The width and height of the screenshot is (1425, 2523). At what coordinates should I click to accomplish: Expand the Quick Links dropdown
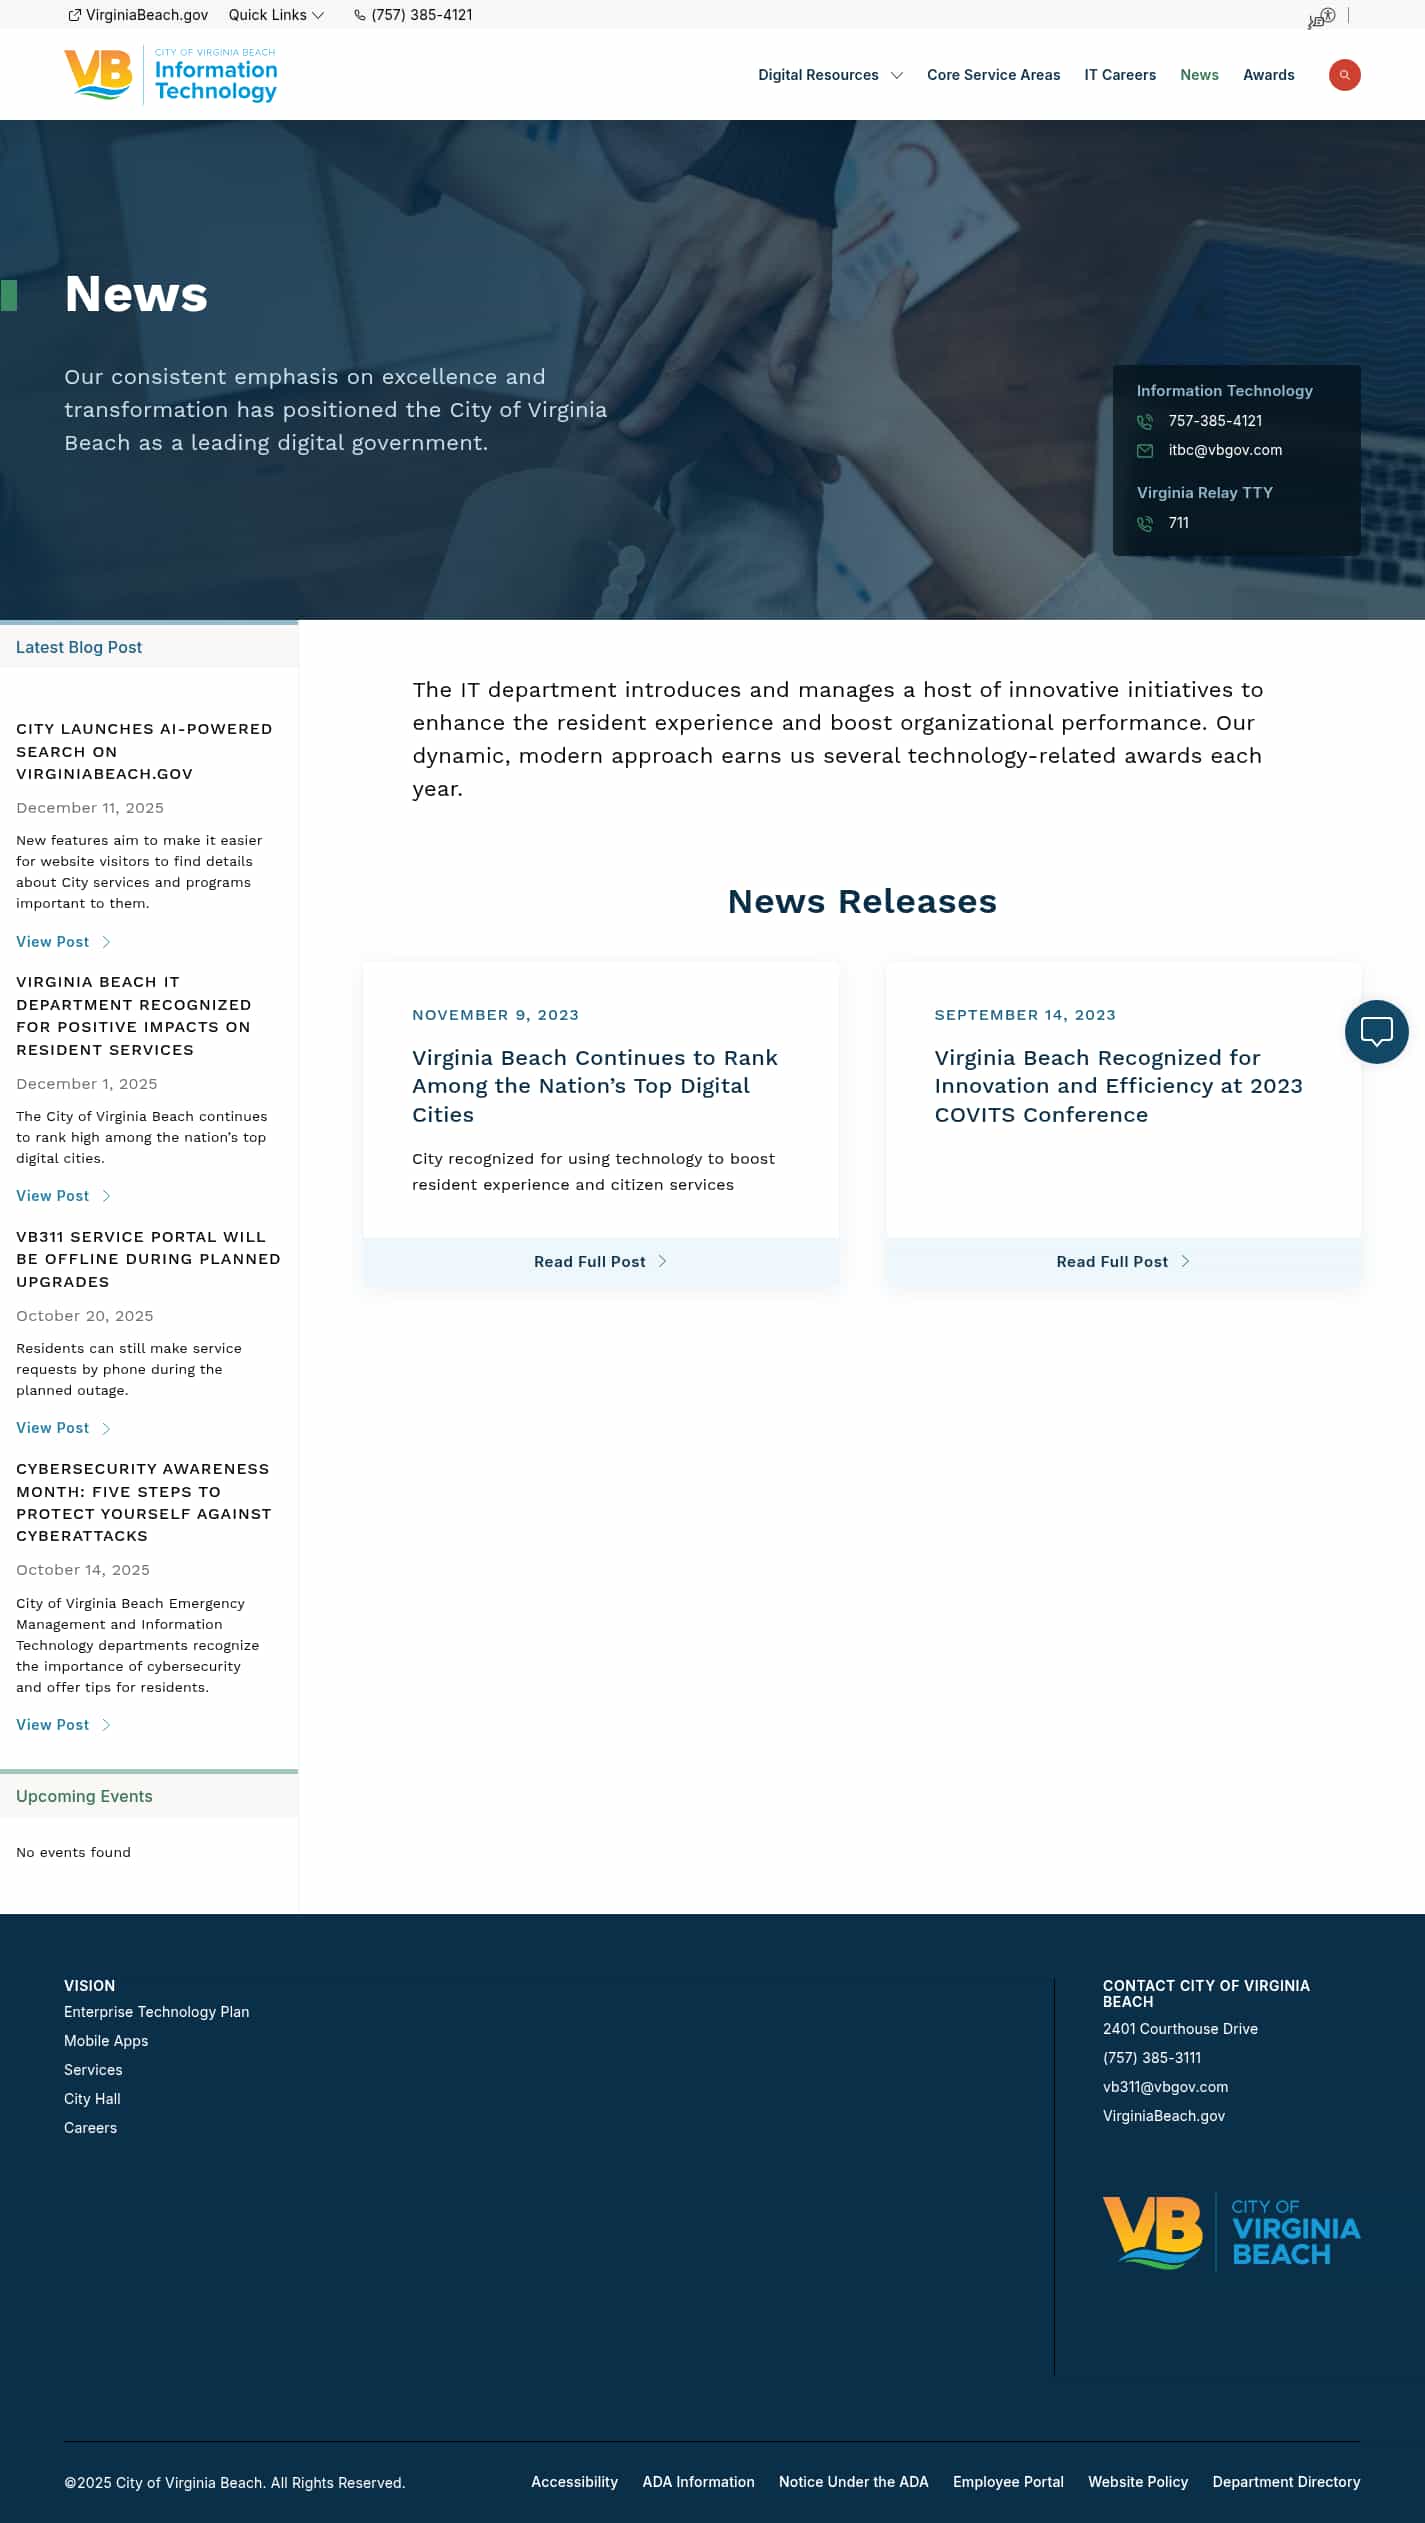(276, 15)
